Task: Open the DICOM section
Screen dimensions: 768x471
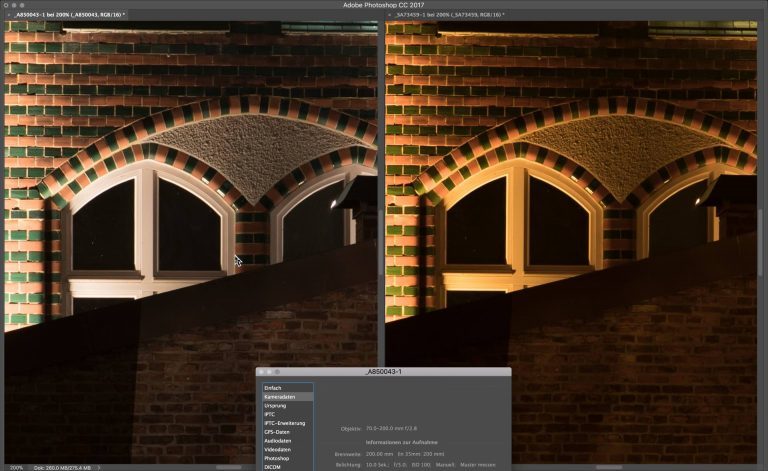Action: click(x=288, y=467)
